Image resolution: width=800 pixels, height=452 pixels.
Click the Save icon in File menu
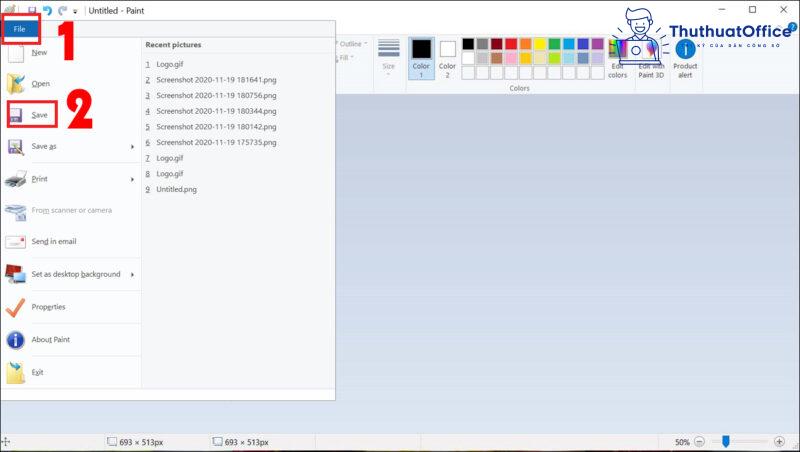point(17,116)
